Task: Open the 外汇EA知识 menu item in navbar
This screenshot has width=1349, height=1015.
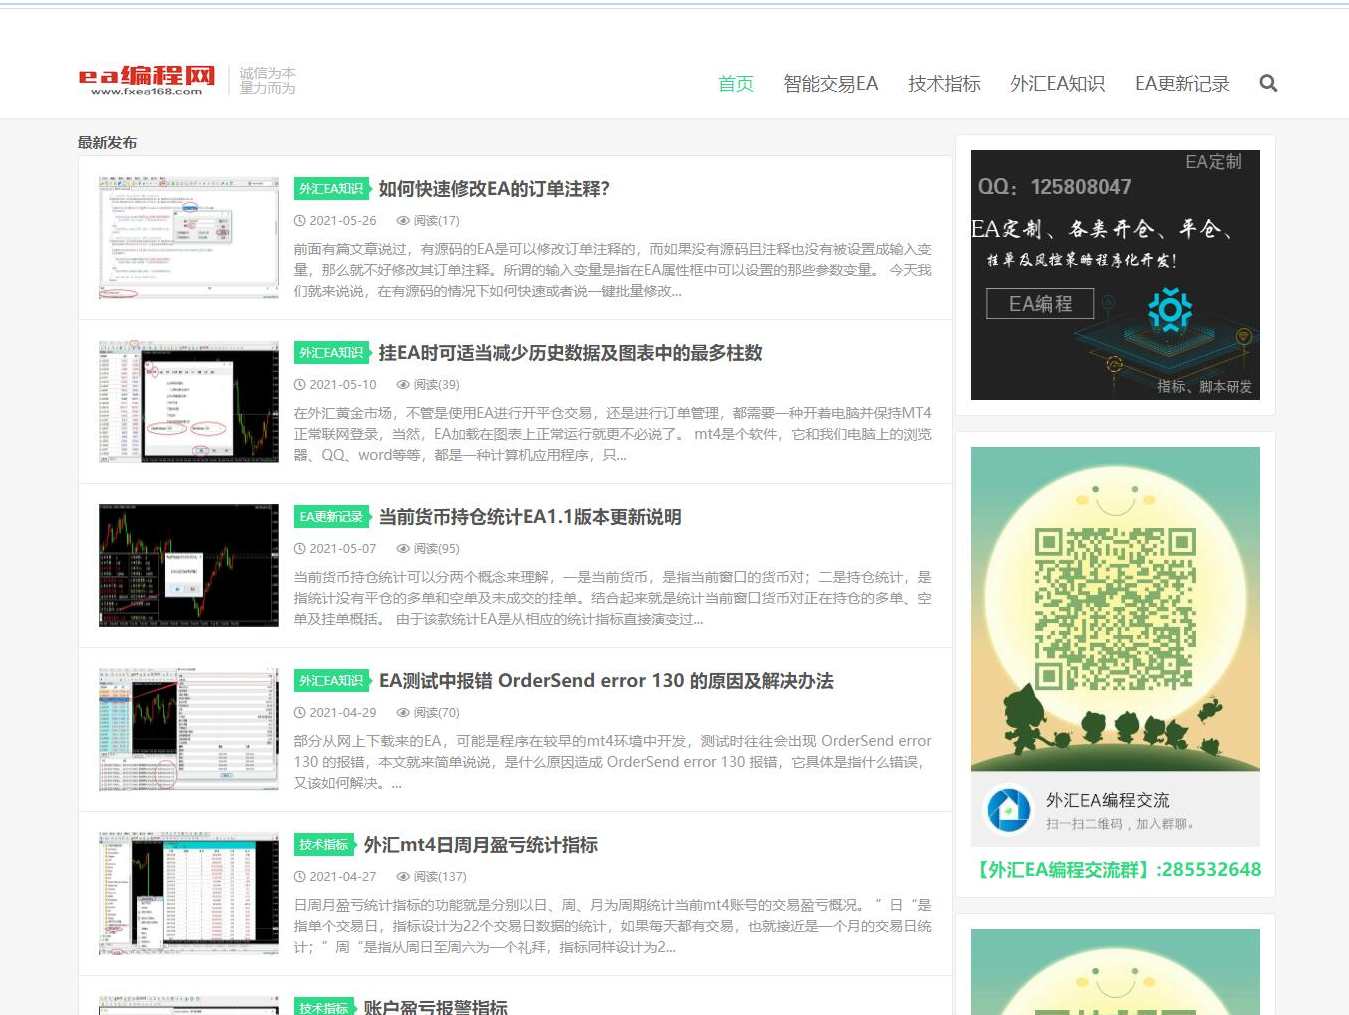Action: coord(1057,84)
